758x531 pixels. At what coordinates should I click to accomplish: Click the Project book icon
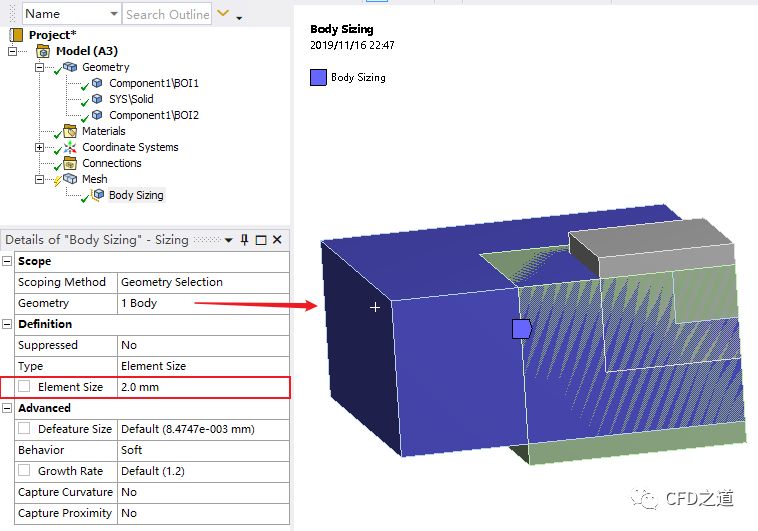(16, 35)
